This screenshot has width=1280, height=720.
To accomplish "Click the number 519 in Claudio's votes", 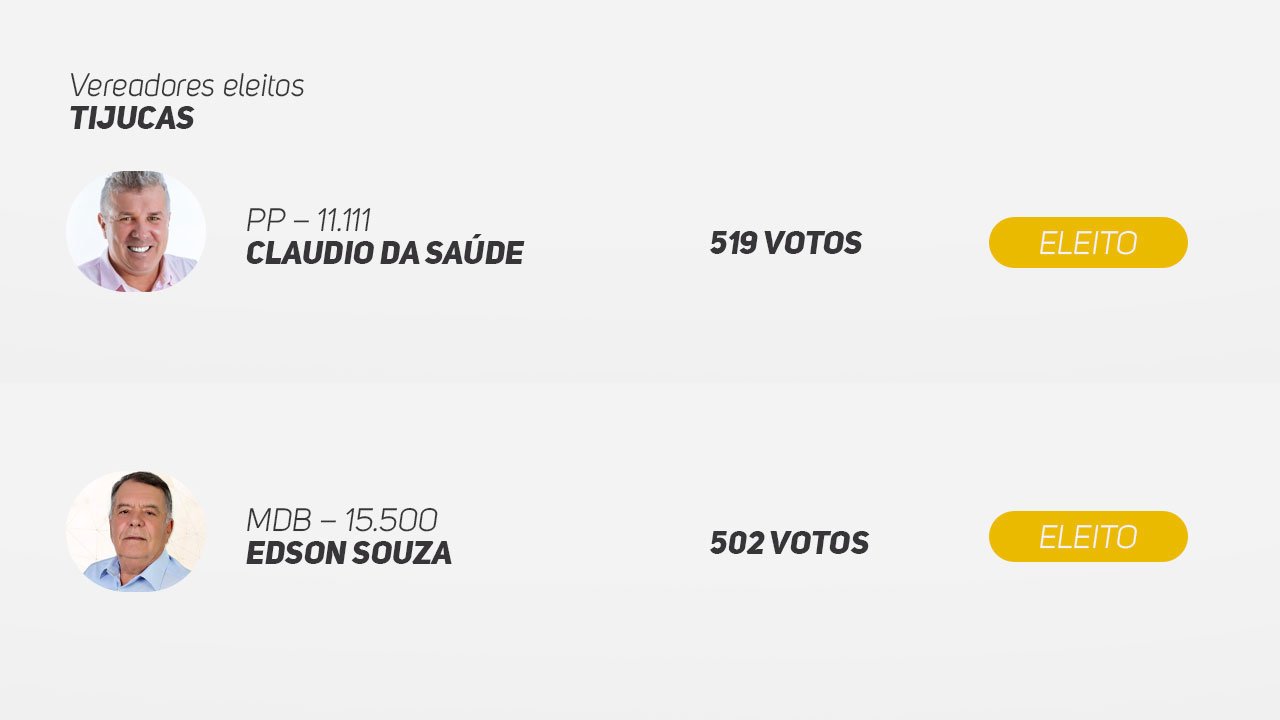I will (733, 243).
